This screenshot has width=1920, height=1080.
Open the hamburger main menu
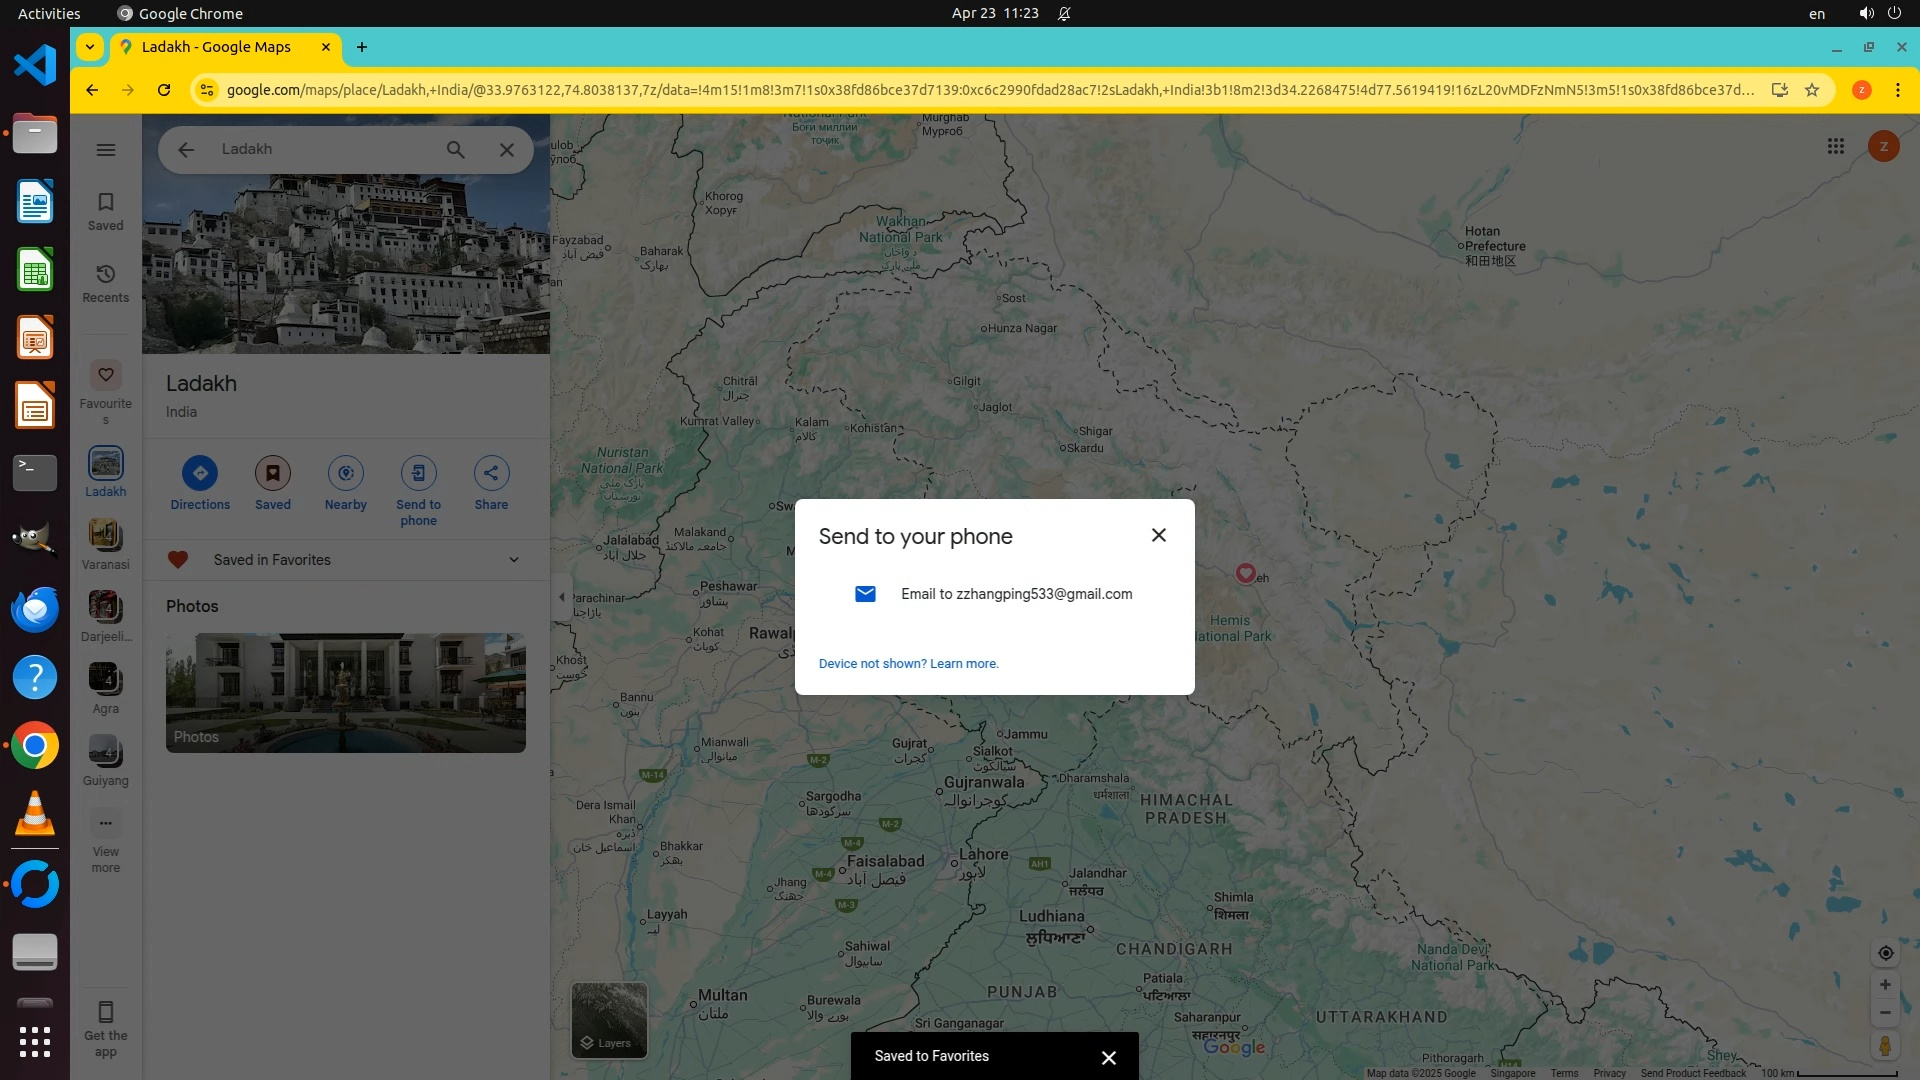pyautogui.click(x=106, y=150)
